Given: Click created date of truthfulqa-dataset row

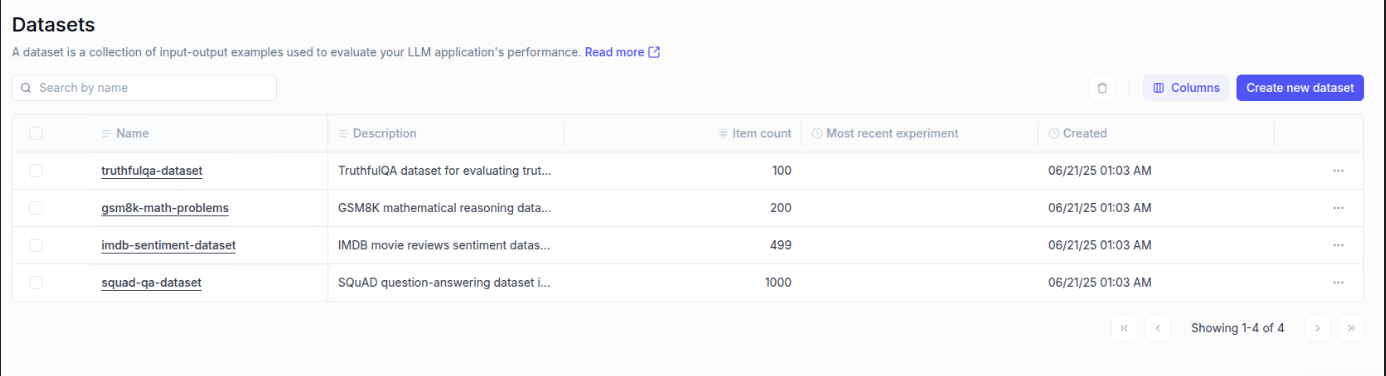Looking at the screenshot, I should pyautogui.click(x=1100, y=171).
